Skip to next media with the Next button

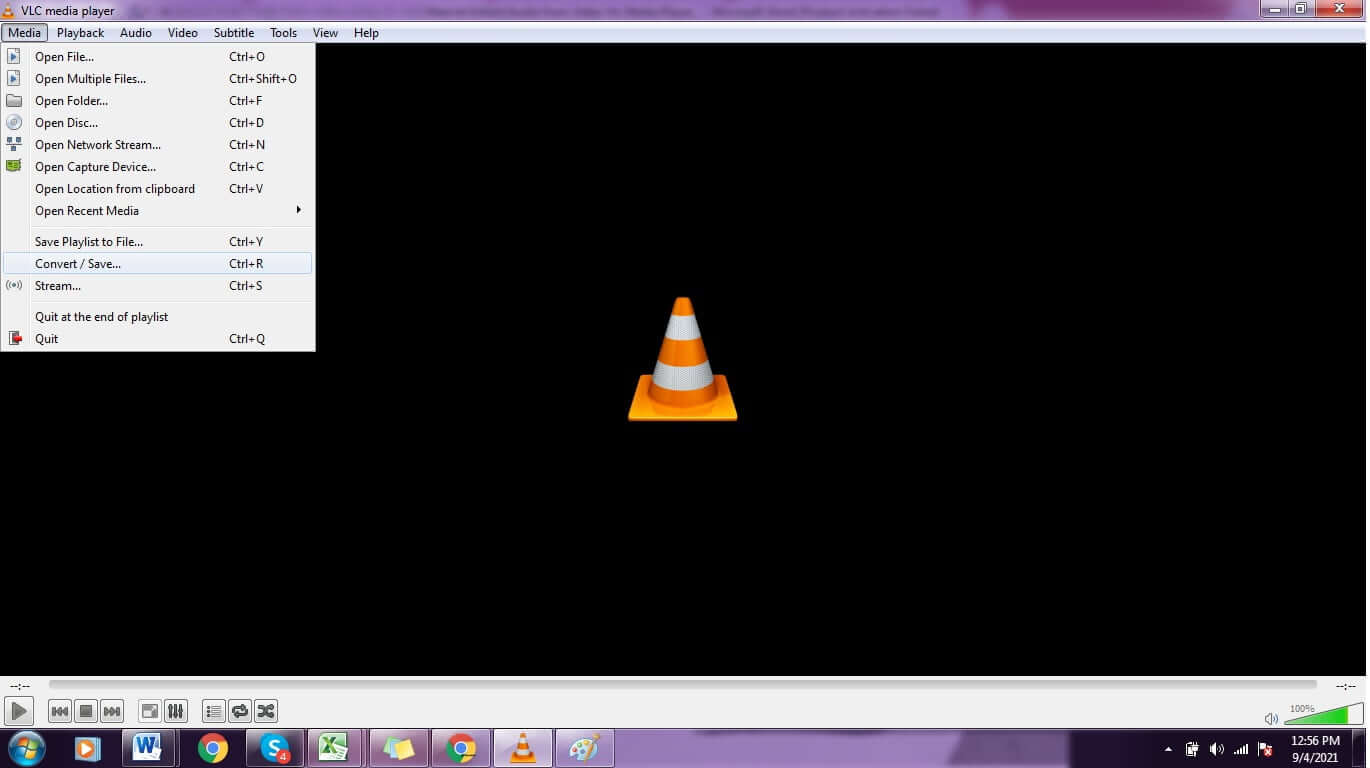(112, 711)
